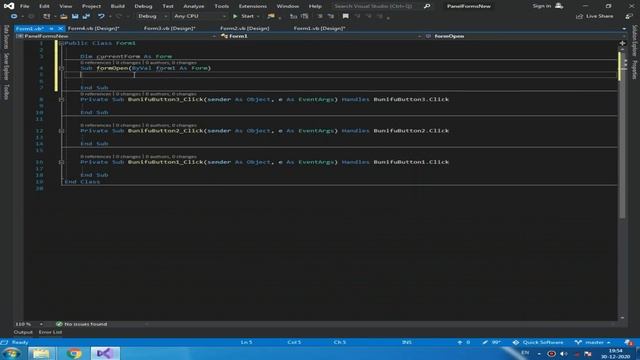Click the notifications icon in the status bar
The width and height of the screenshot is (640, 360).
(x=629, y=342)
